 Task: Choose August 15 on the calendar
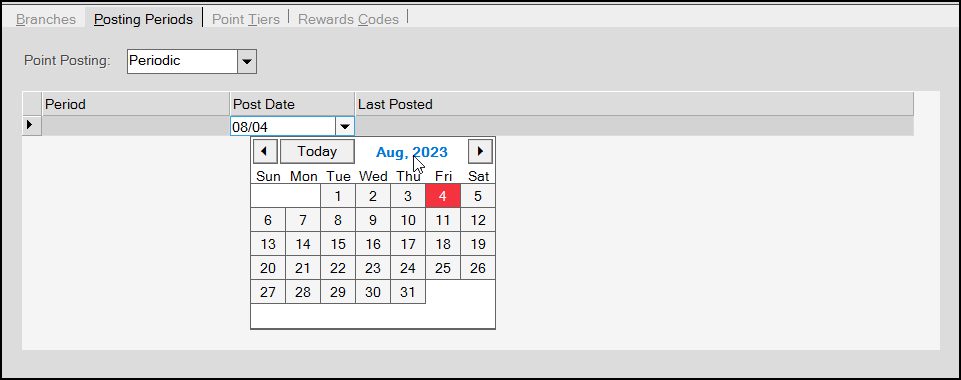pos(338,244)
